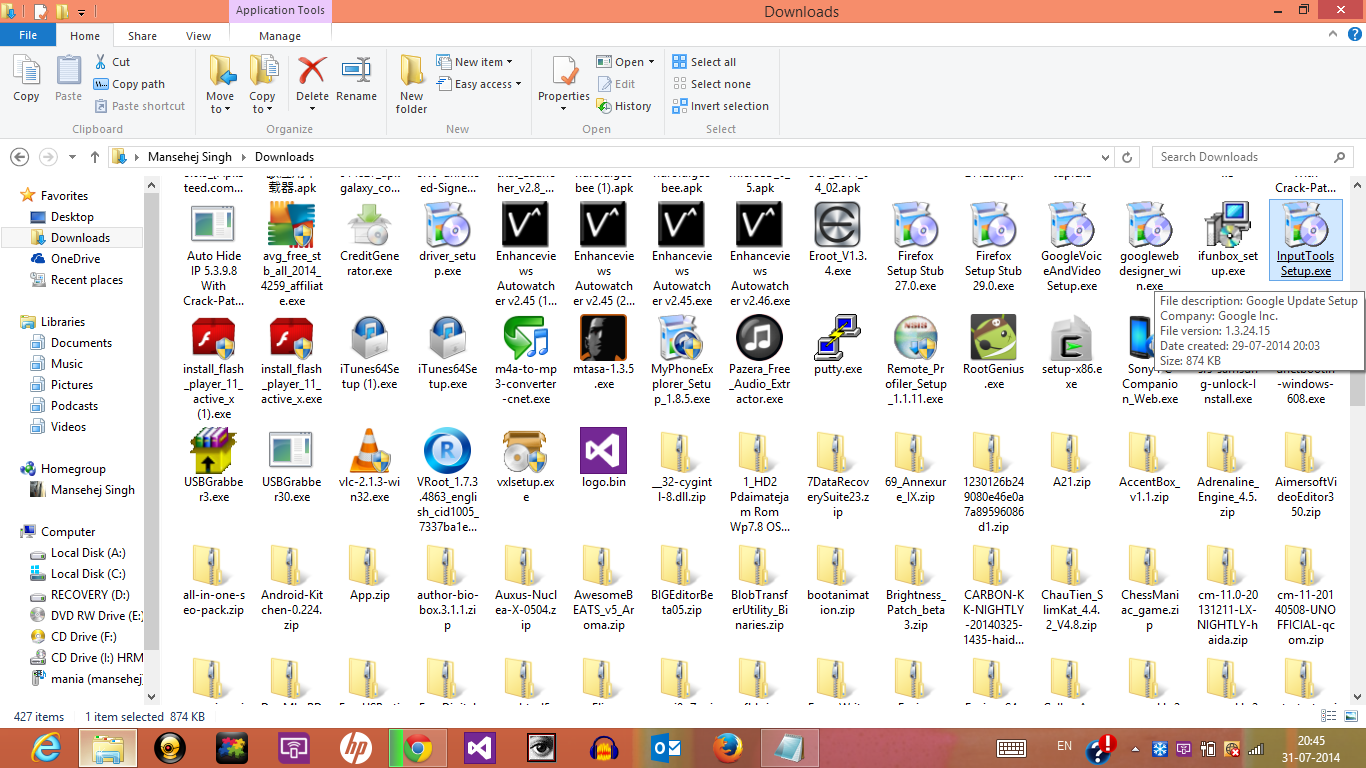Click the Copy path button

tap(129, 84)
